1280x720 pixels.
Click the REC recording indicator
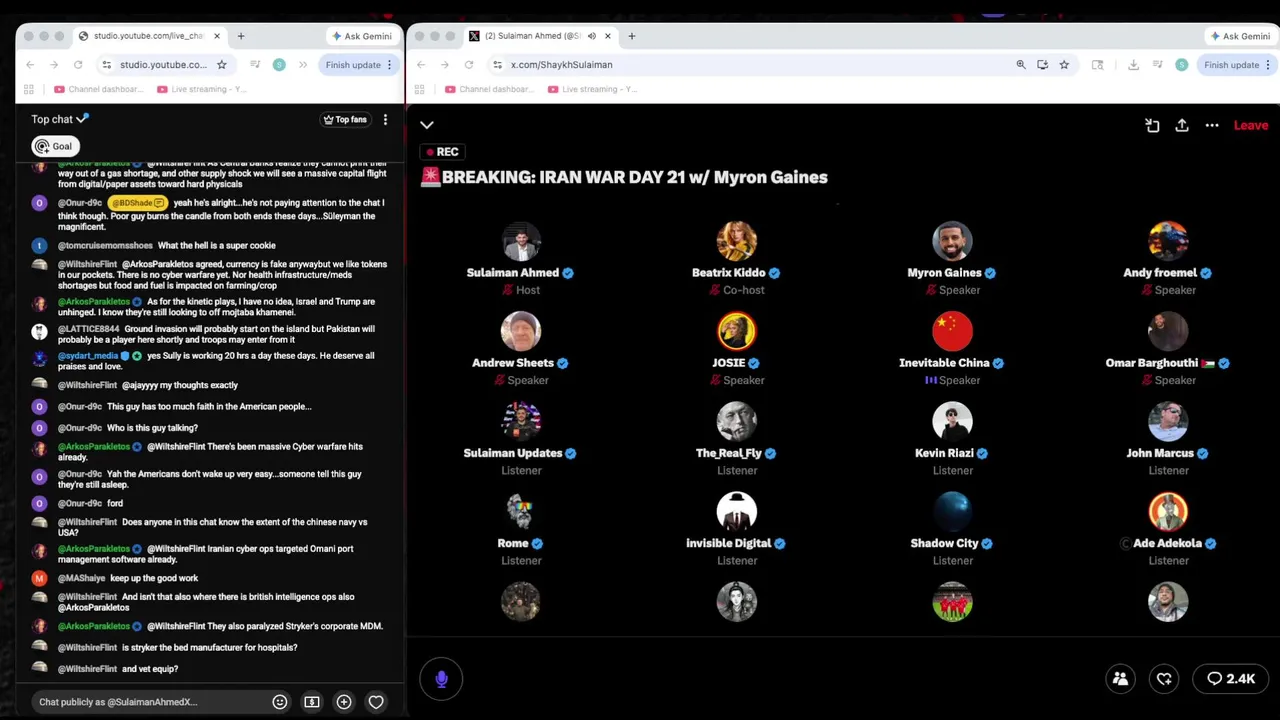[x=441, y=152]
